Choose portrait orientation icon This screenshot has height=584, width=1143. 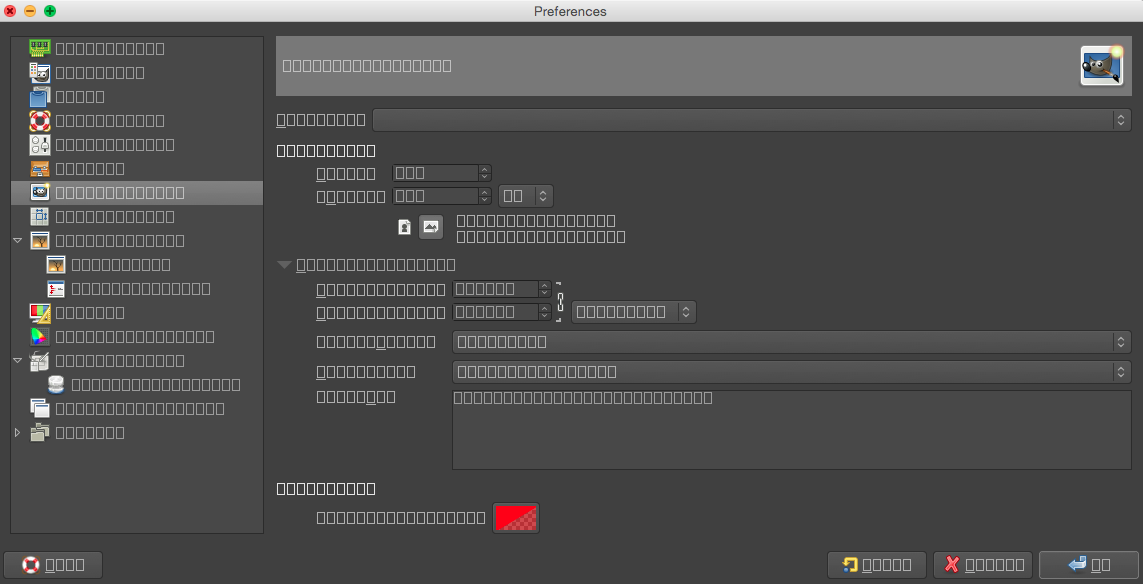coord(405,227)
